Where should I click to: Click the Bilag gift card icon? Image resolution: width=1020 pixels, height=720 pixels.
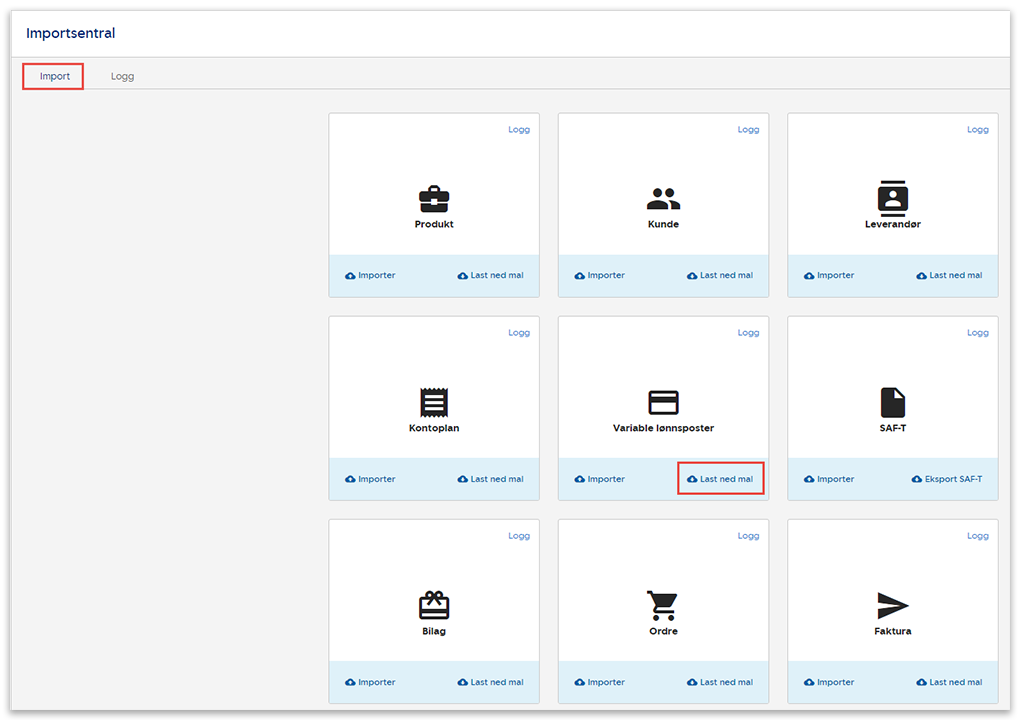(x=434, y=605)
